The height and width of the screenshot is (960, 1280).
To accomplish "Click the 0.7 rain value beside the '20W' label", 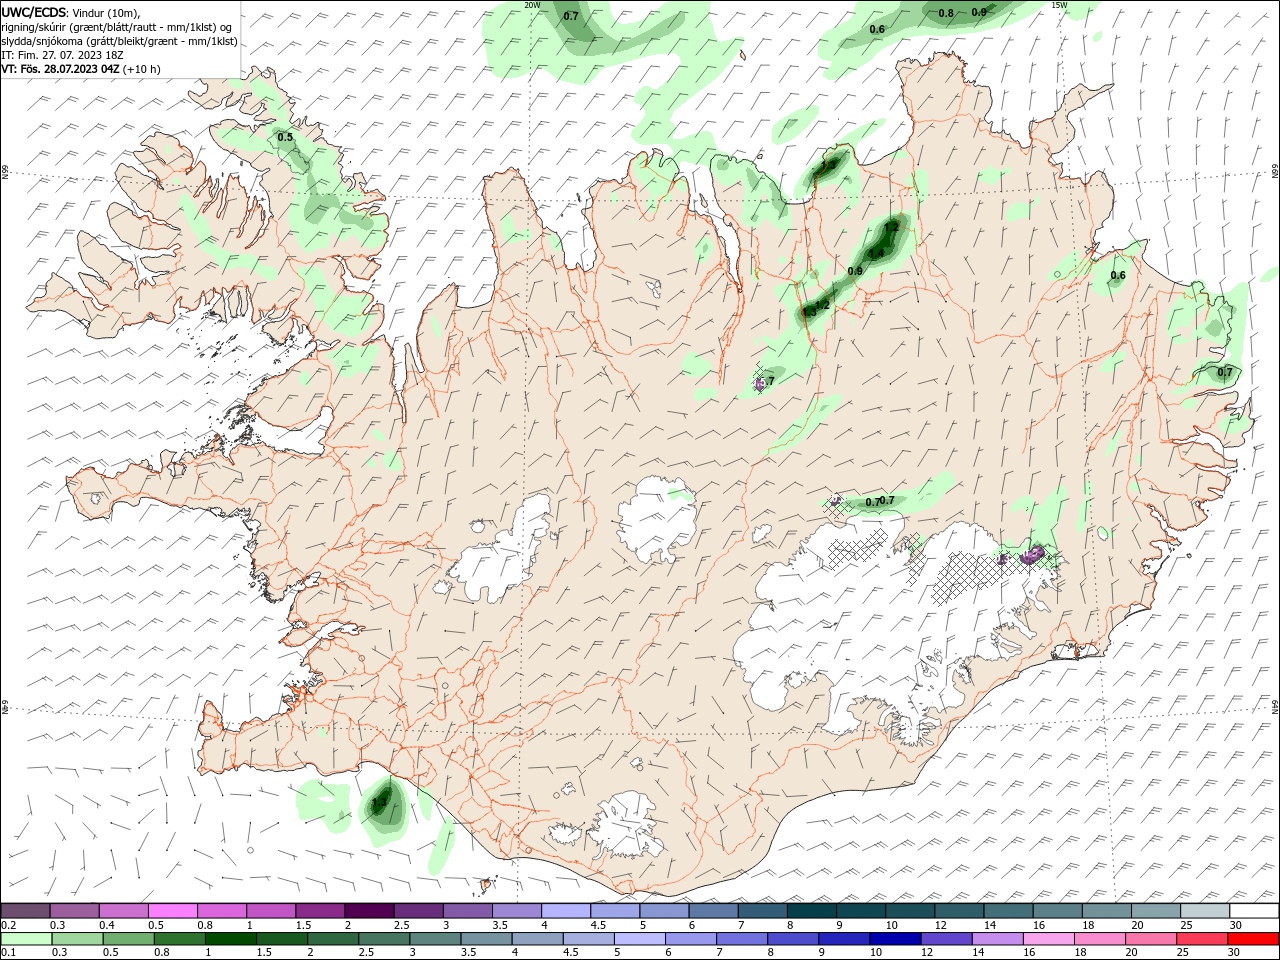I will click(x=571, y=16).
